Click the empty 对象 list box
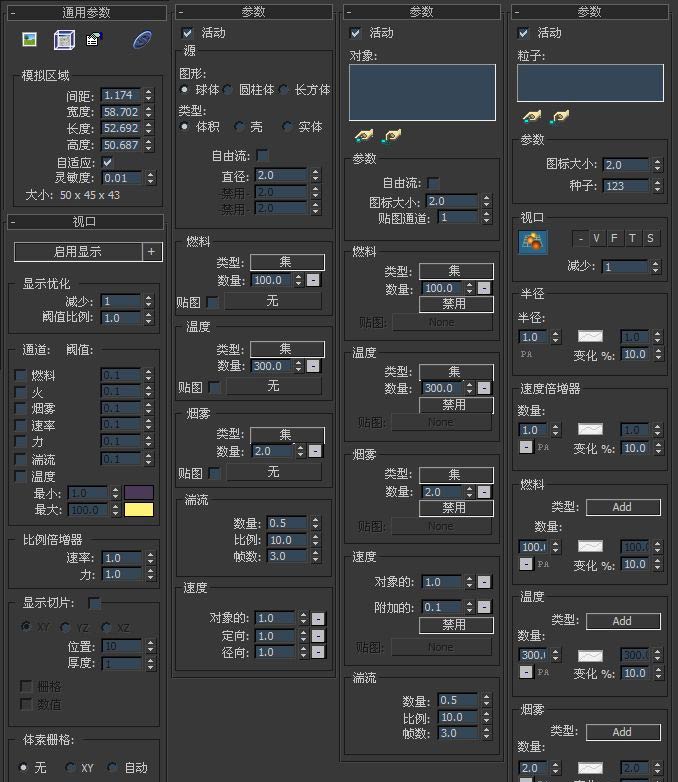Image resolution: width=678 pixels, height=782 pixels. pyautogui.click(x=422, y=92)
